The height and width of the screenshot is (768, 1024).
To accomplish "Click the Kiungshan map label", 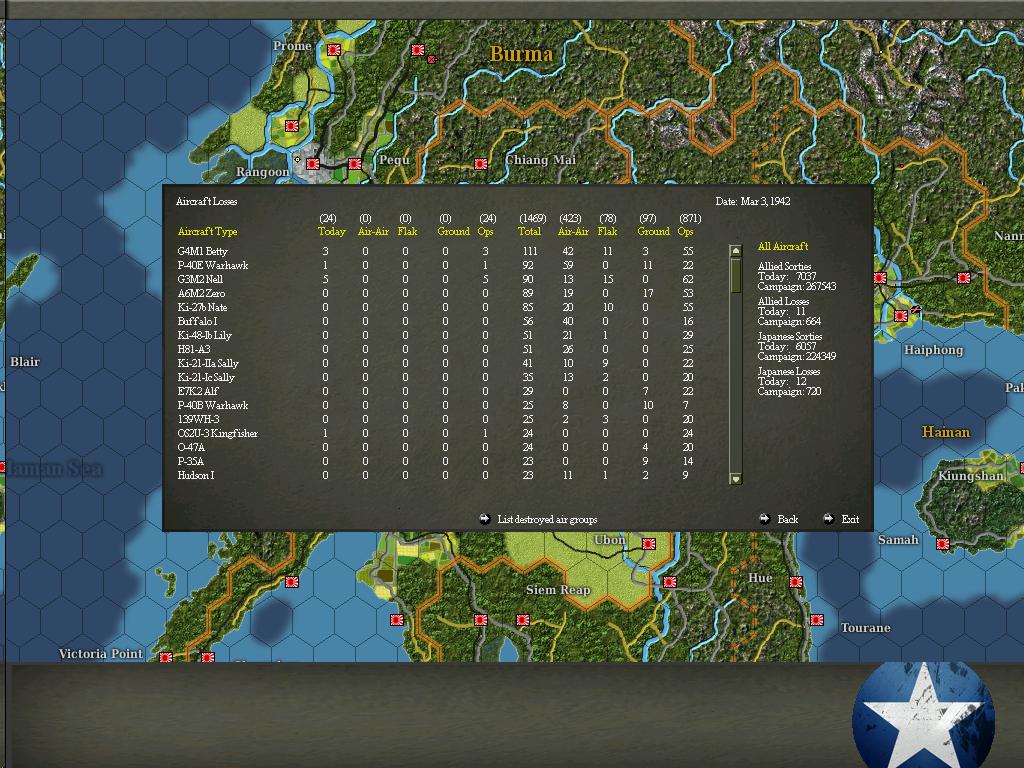I will click(970, 475).
